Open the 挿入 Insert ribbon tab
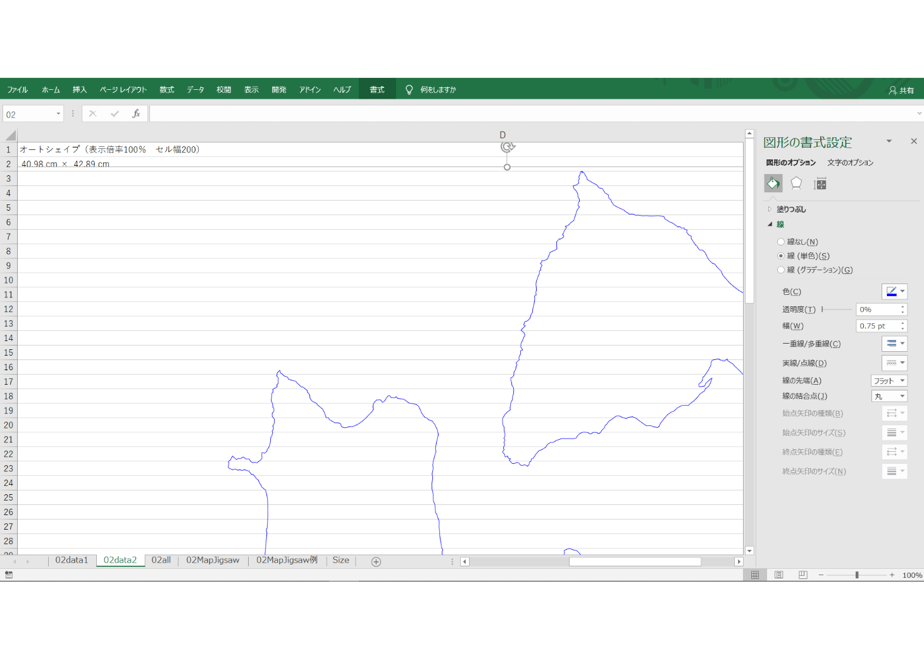Screen dimensions: 924x660 click(80, 90)
